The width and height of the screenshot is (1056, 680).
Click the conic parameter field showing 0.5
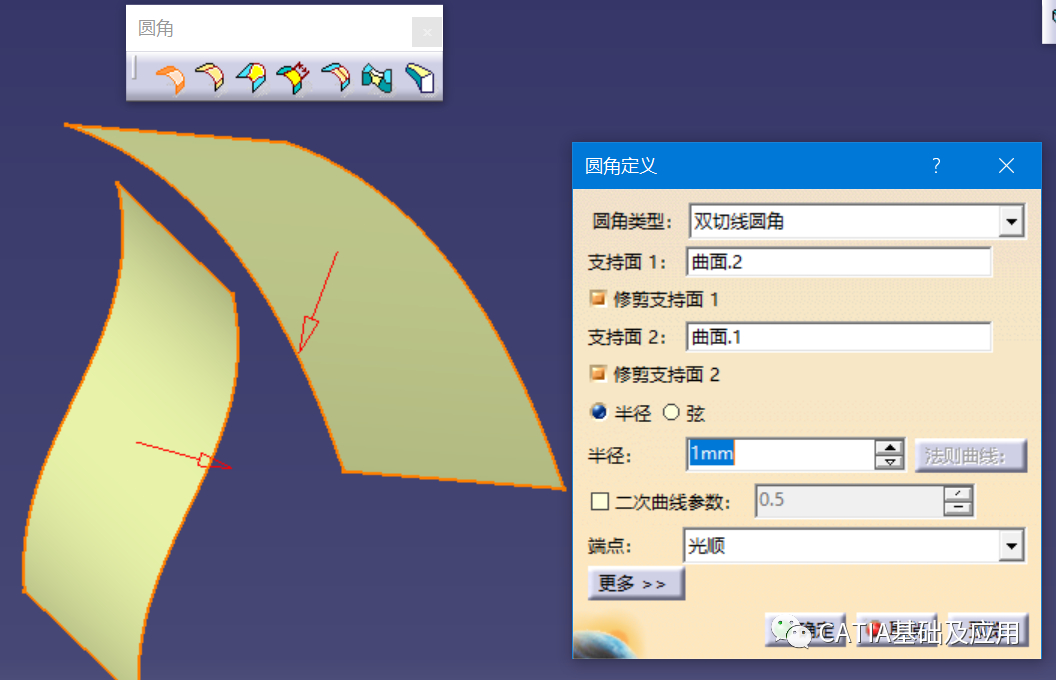click(x=849, y=500)
